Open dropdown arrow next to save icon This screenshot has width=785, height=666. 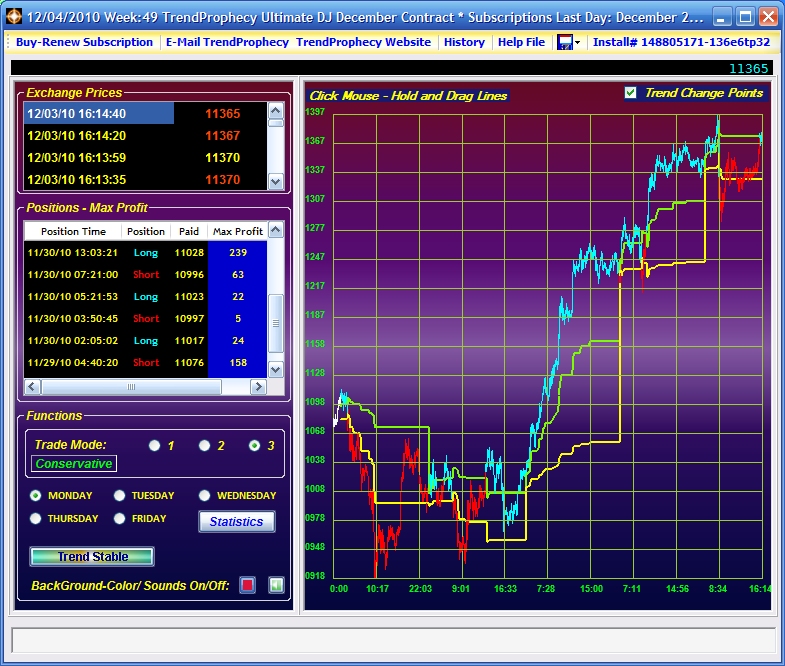pos(577,43)
